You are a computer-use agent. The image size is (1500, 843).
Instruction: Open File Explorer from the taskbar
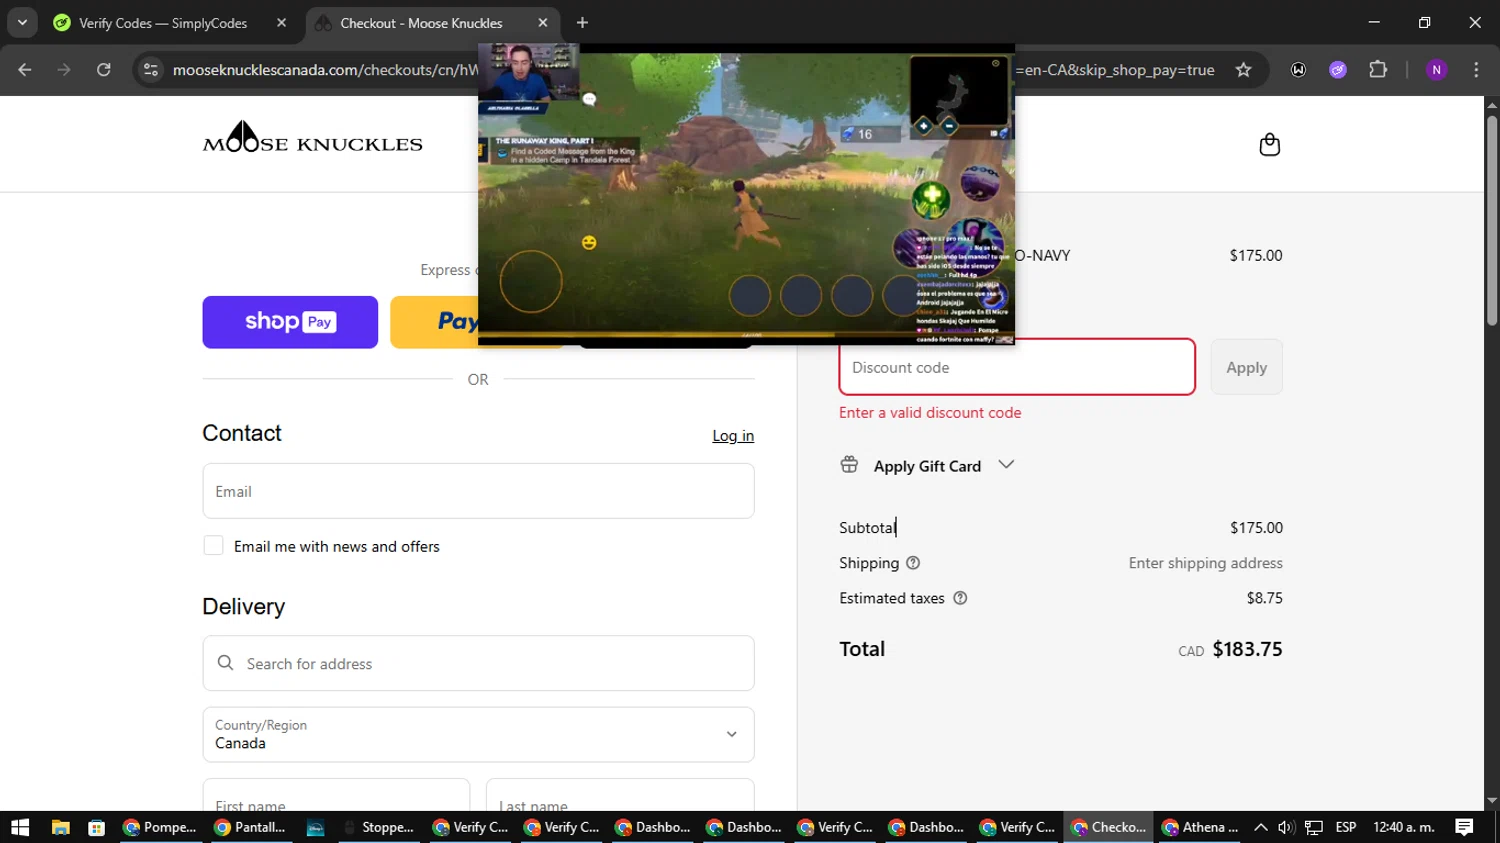[60, 827]
